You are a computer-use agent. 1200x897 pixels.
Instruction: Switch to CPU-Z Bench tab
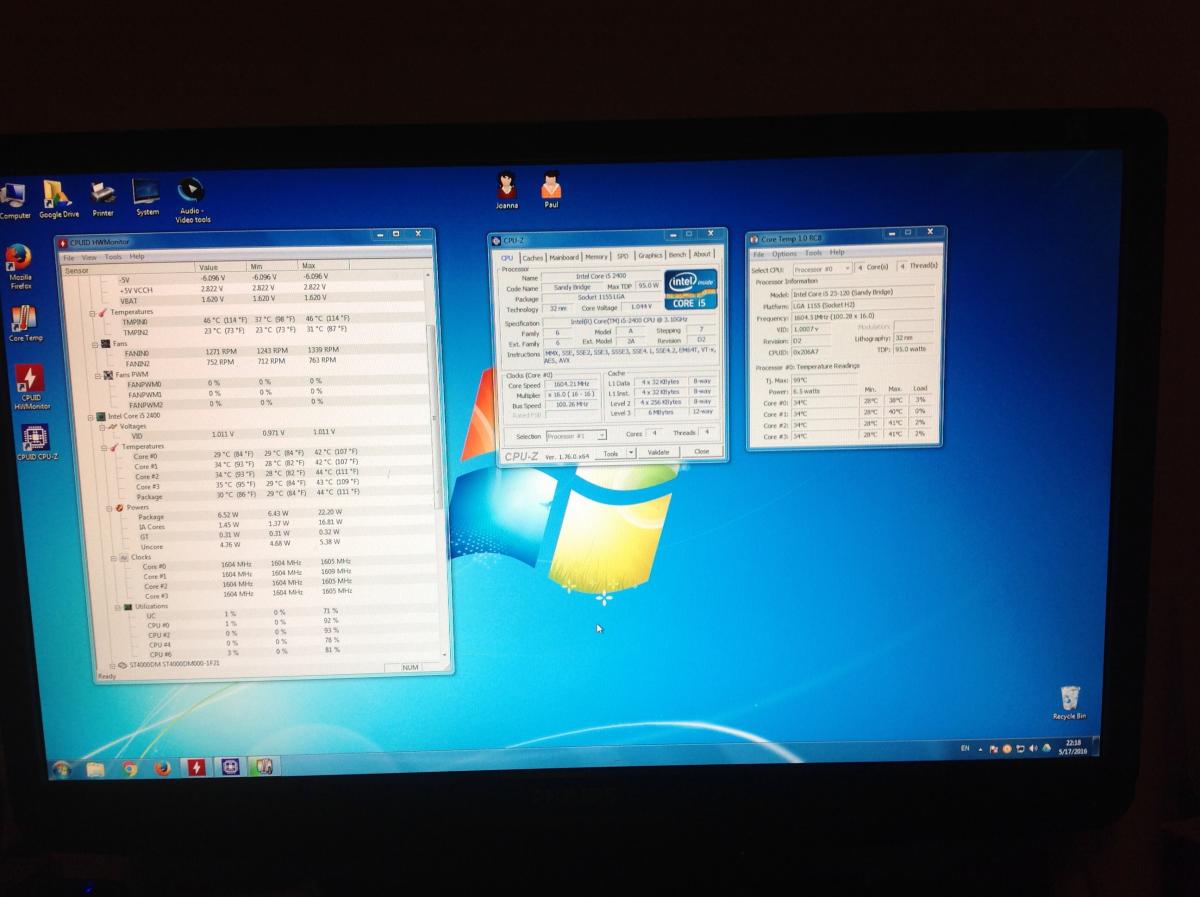point(678,255)
